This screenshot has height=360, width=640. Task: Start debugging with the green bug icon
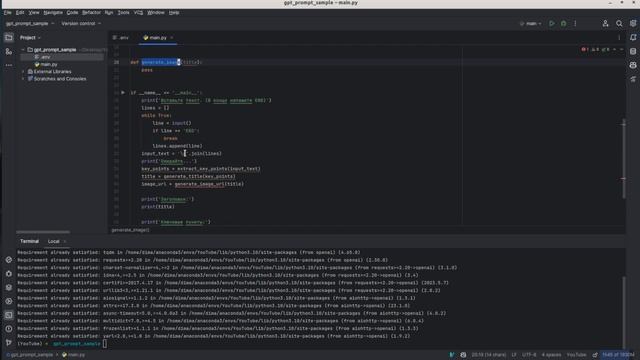(563, 24)
